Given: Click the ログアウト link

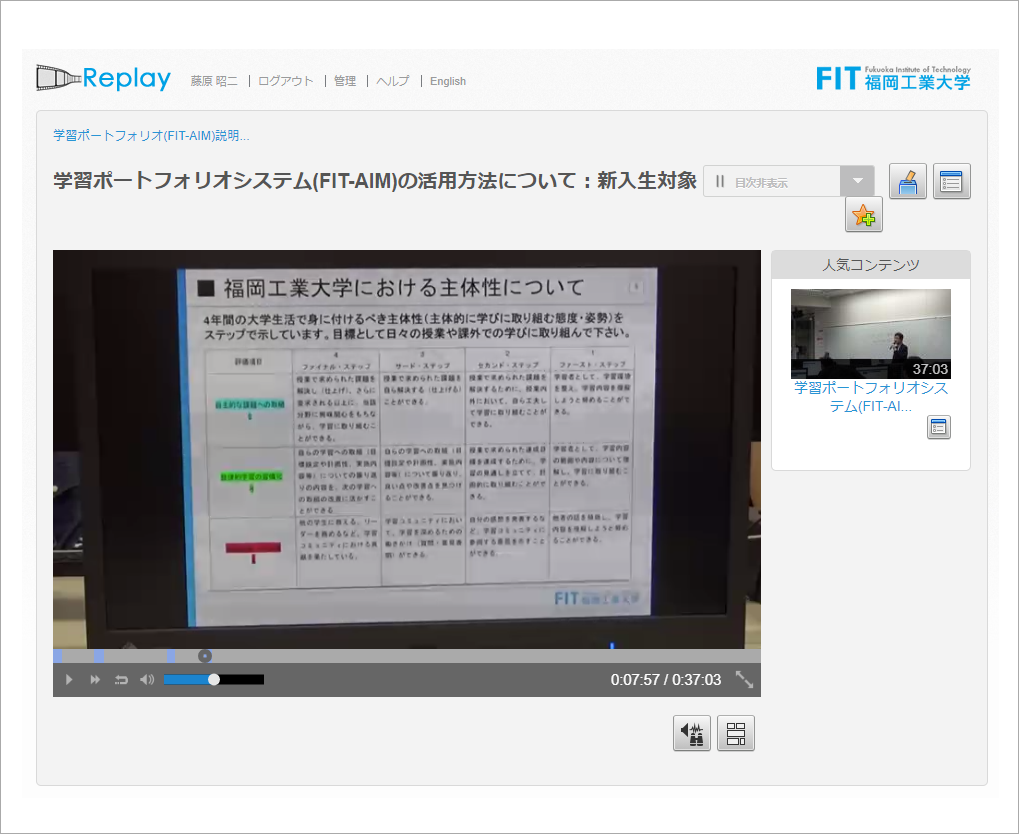Looking at the screenshot, I should pos(286,81).
